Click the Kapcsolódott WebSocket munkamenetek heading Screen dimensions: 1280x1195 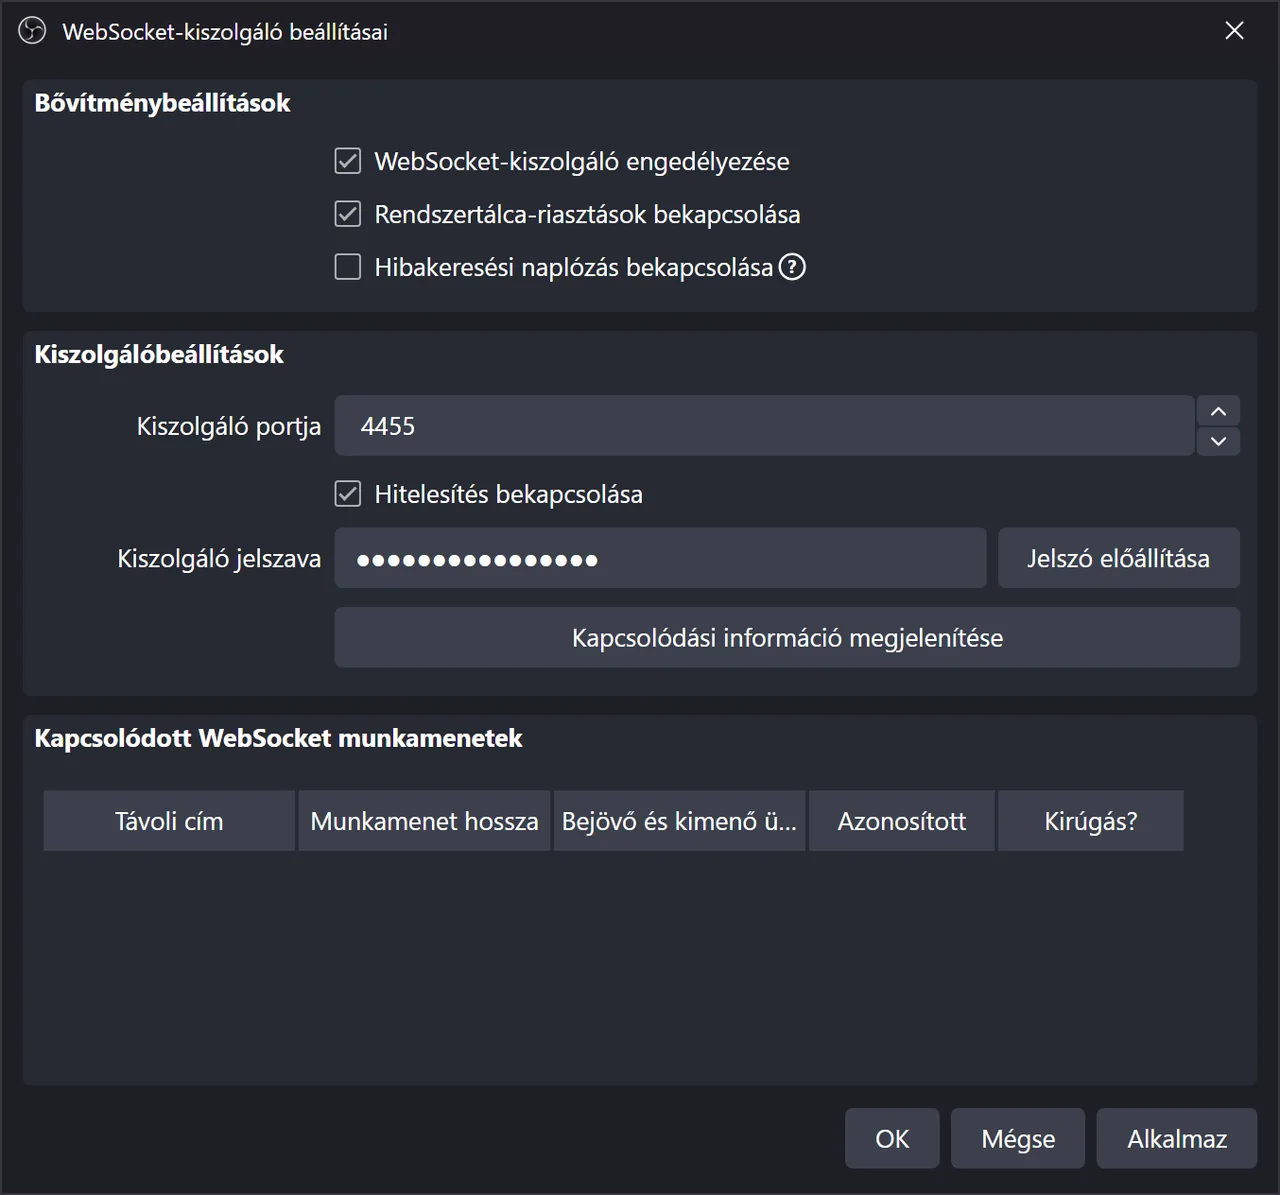pyautogui.click(x=278, y=739)
